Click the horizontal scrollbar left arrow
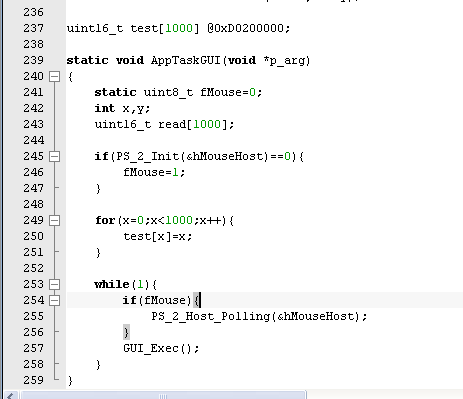Viewport: 463px width, 399px height. pos(10,396)
